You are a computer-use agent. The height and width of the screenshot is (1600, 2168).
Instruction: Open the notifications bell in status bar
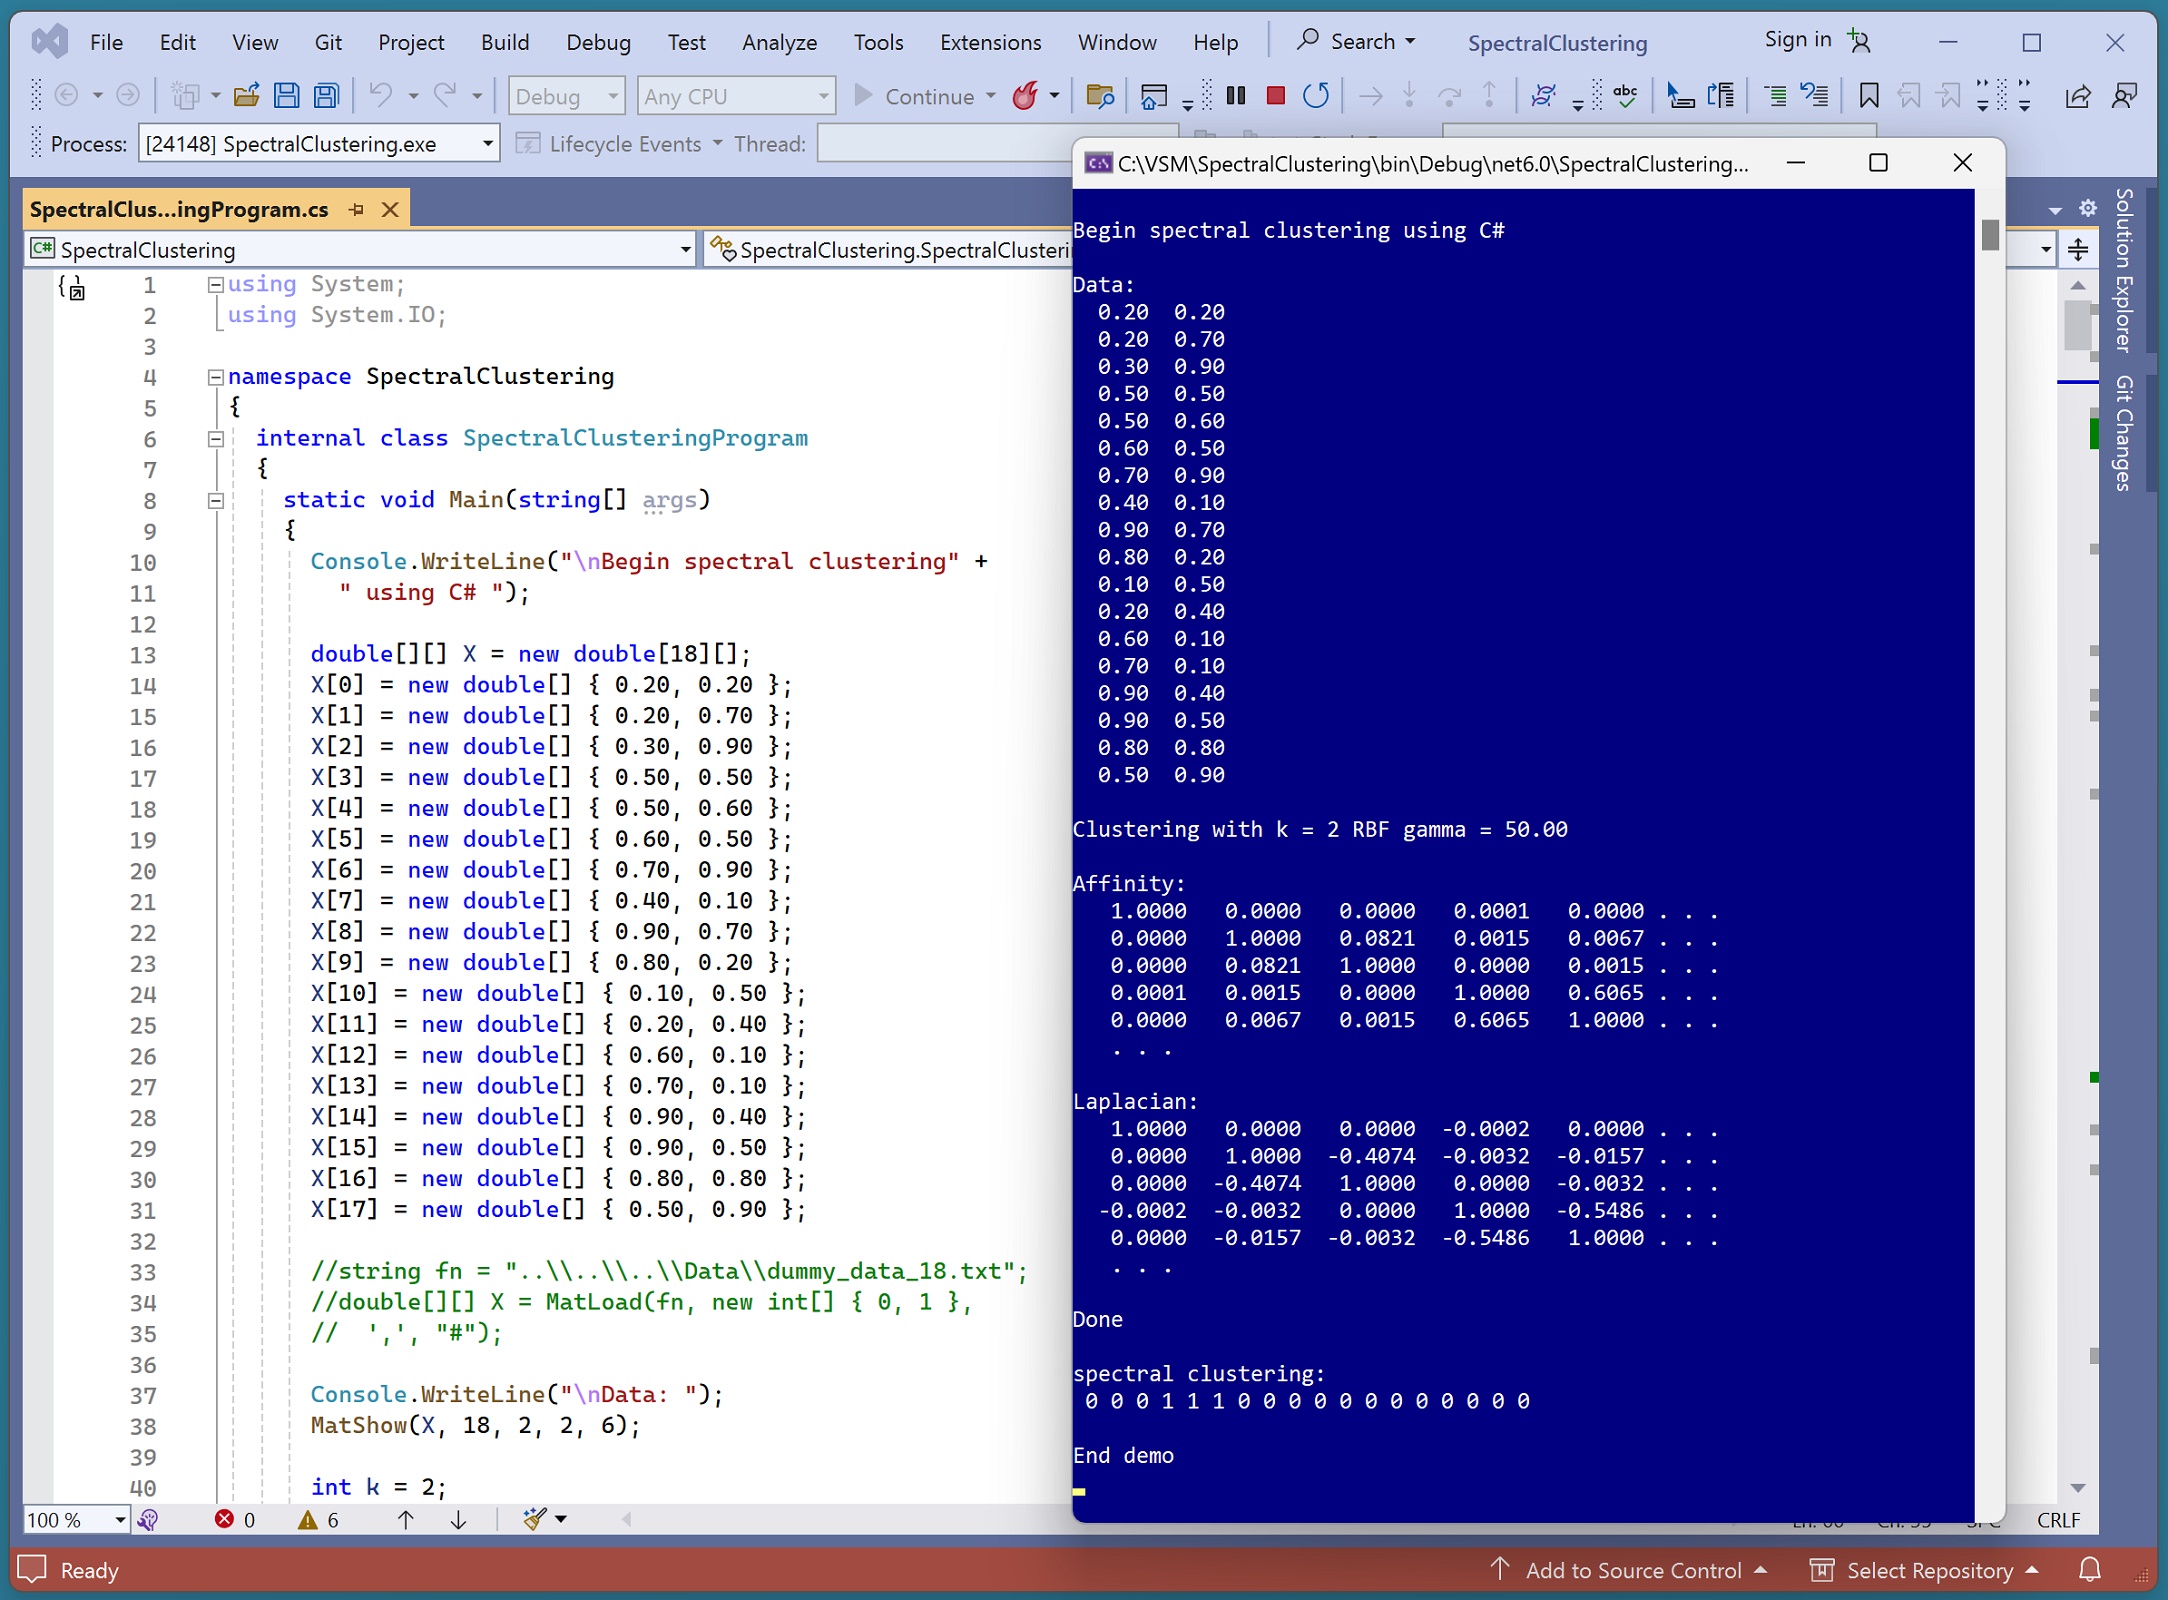[x=2090, y=1570]
